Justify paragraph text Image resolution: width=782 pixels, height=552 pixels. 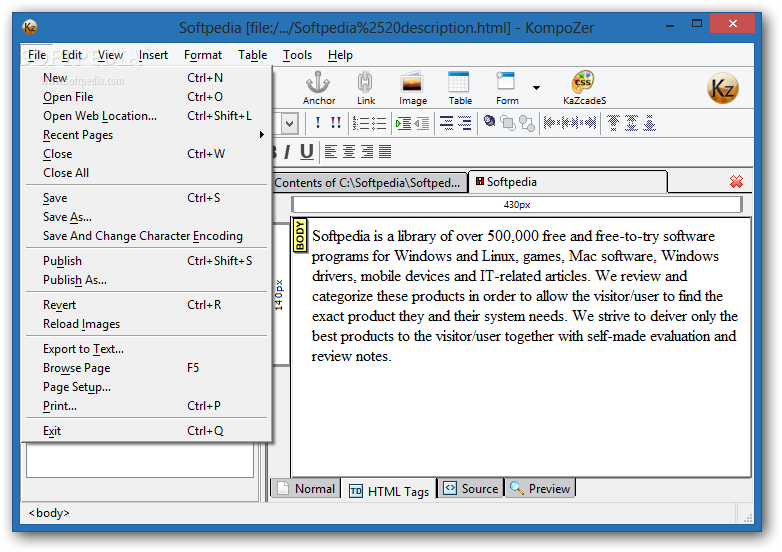[385, 151]
